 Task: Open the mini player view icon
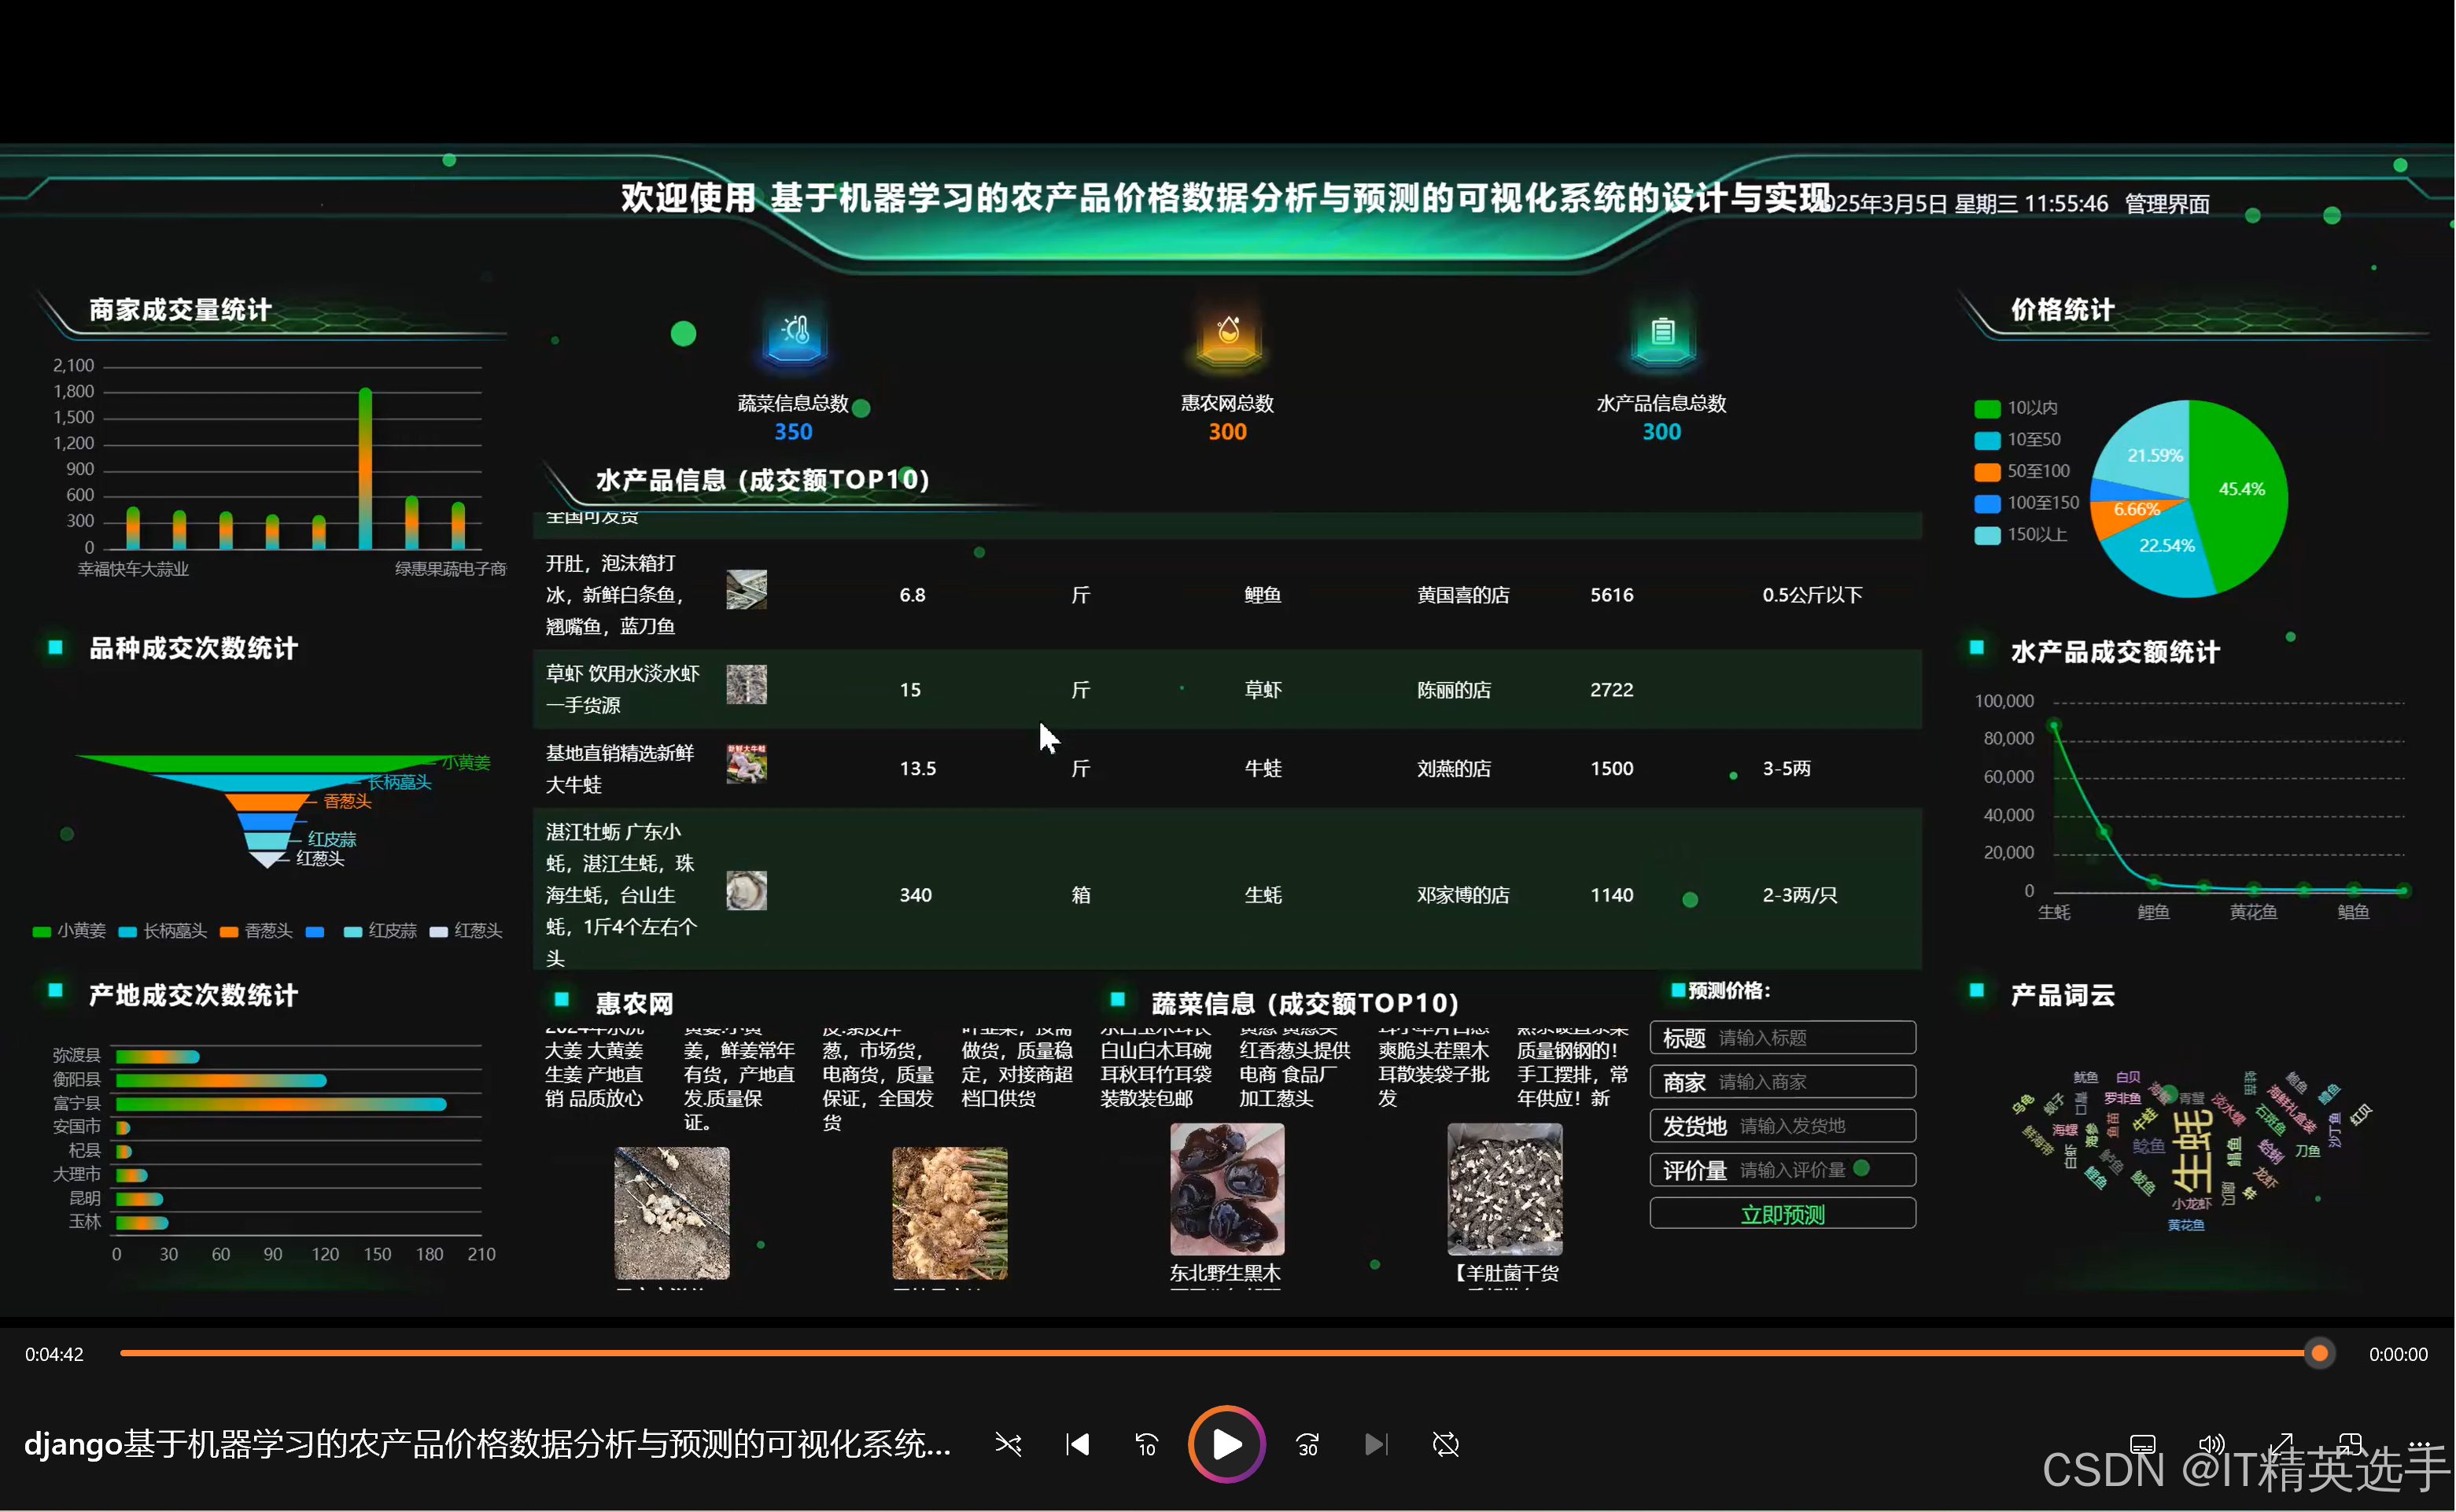pyautogui.click(x=2350, y=1444)
